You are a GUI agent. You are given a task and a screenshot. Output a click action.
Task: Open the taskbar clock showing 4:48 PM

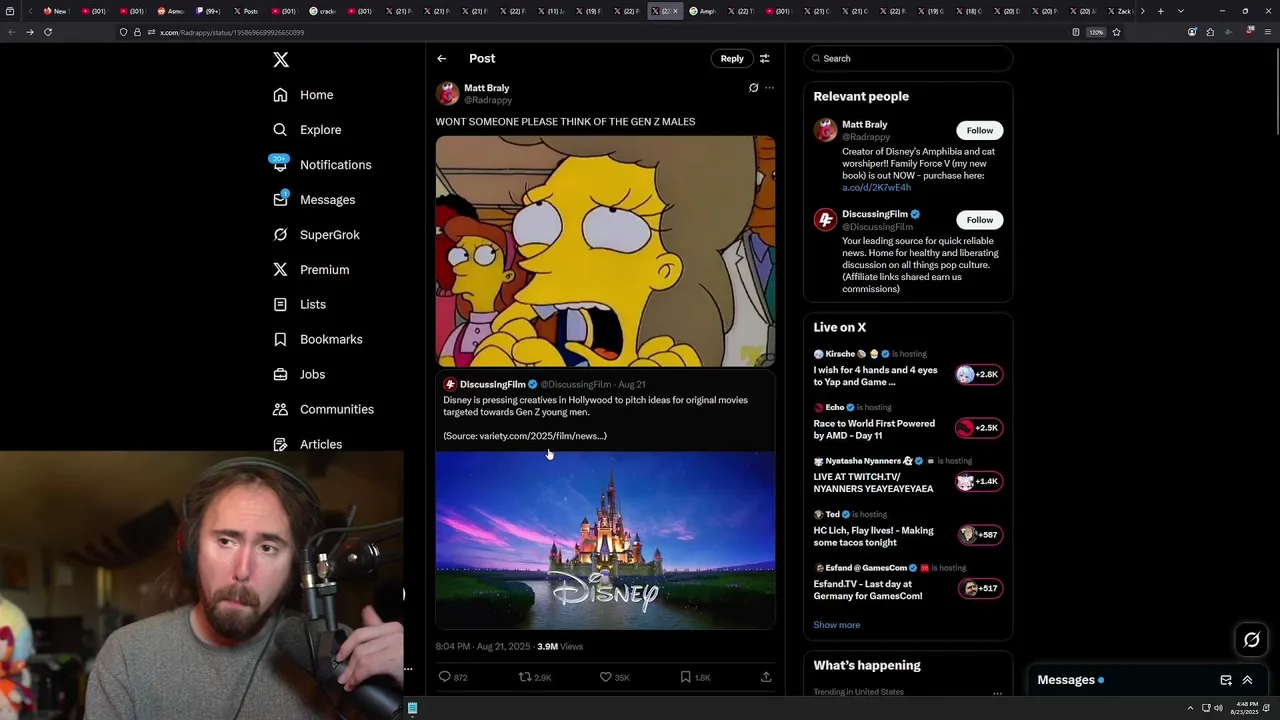pos(1246,708)
